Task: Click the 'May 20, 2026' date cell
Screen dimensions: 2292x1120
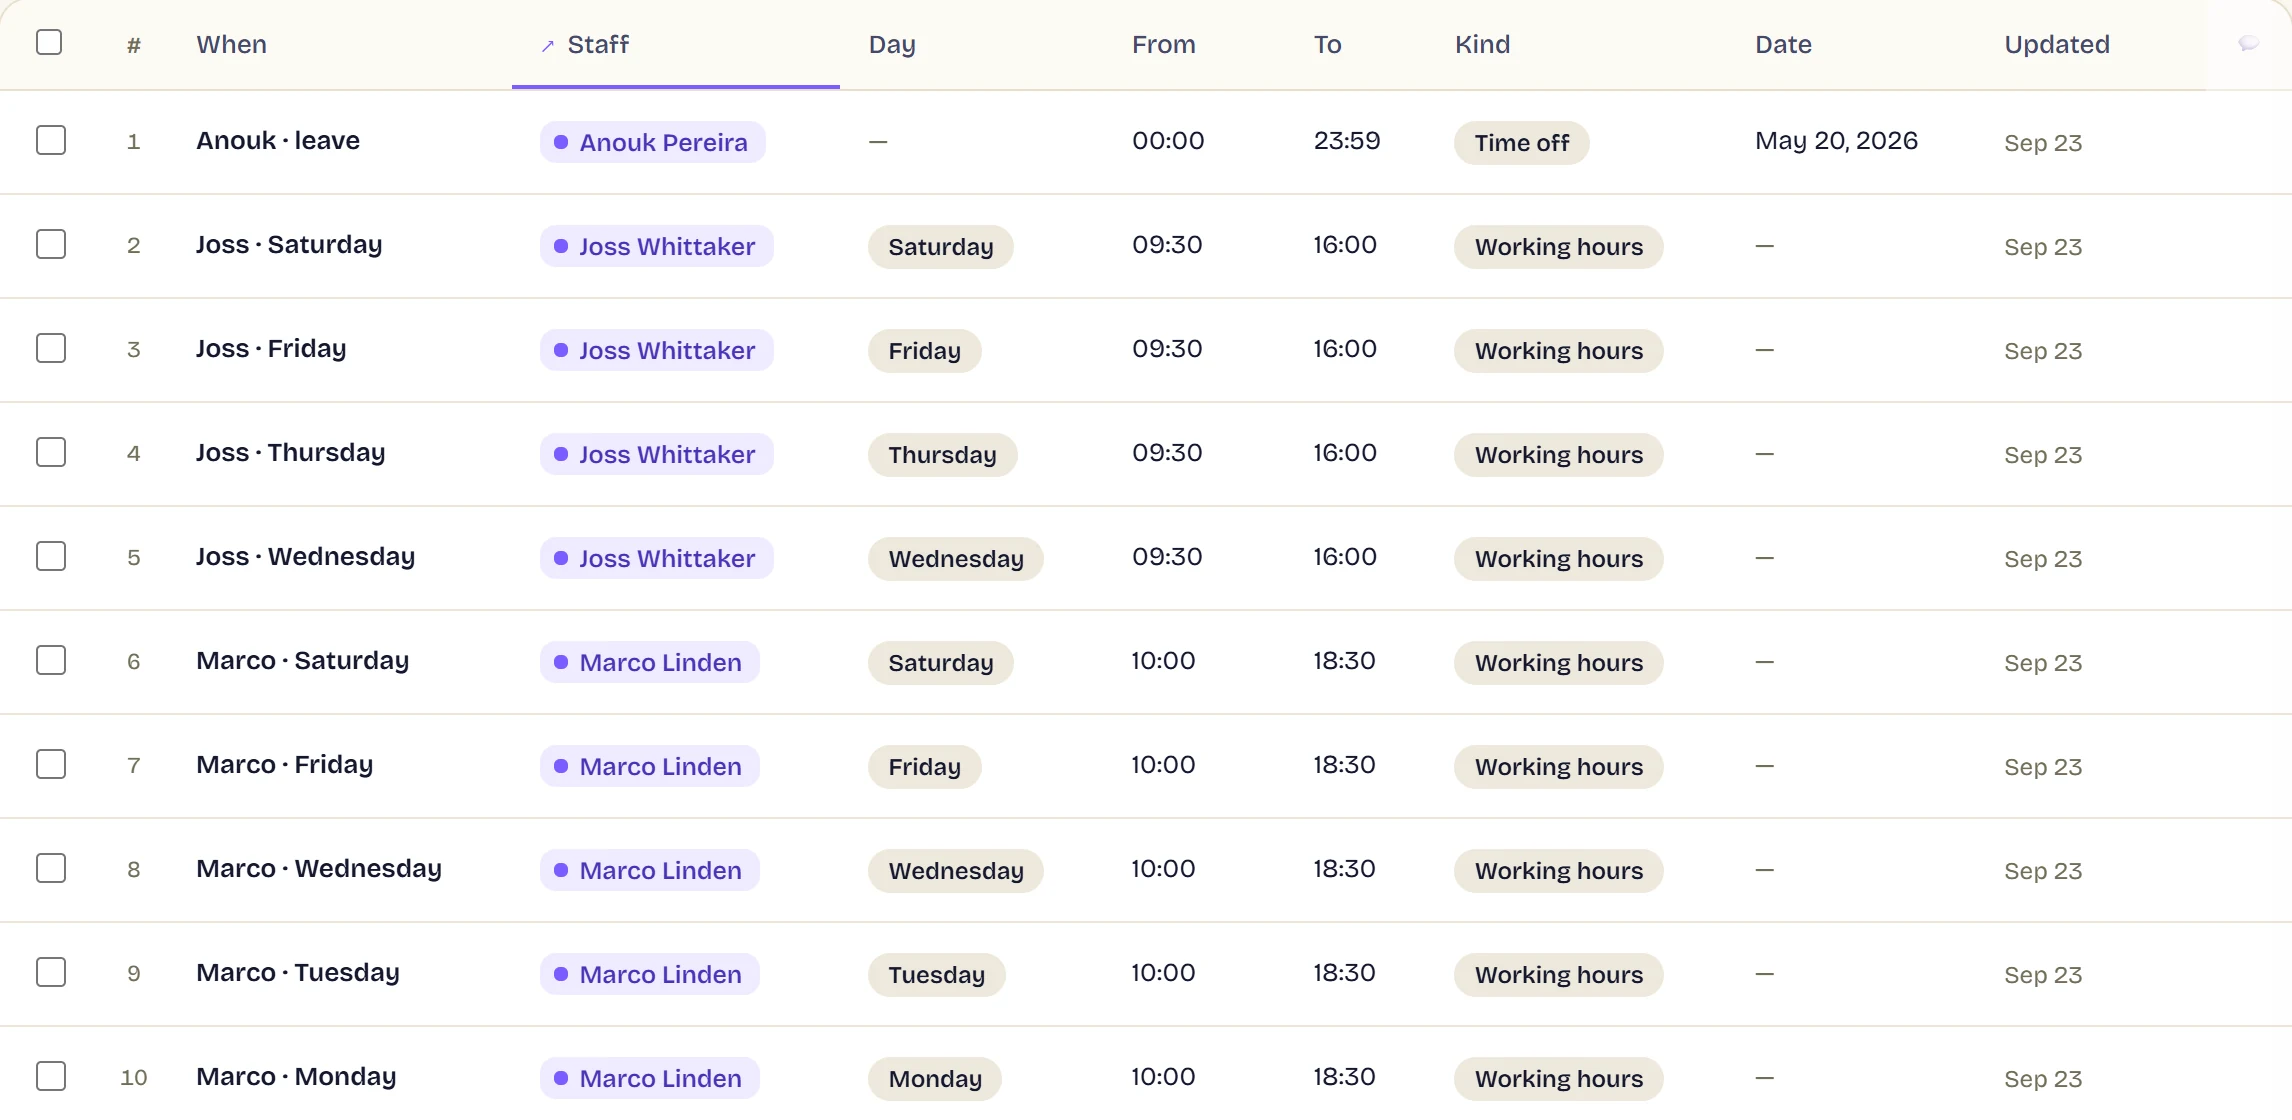Action: click(1836, 140)
